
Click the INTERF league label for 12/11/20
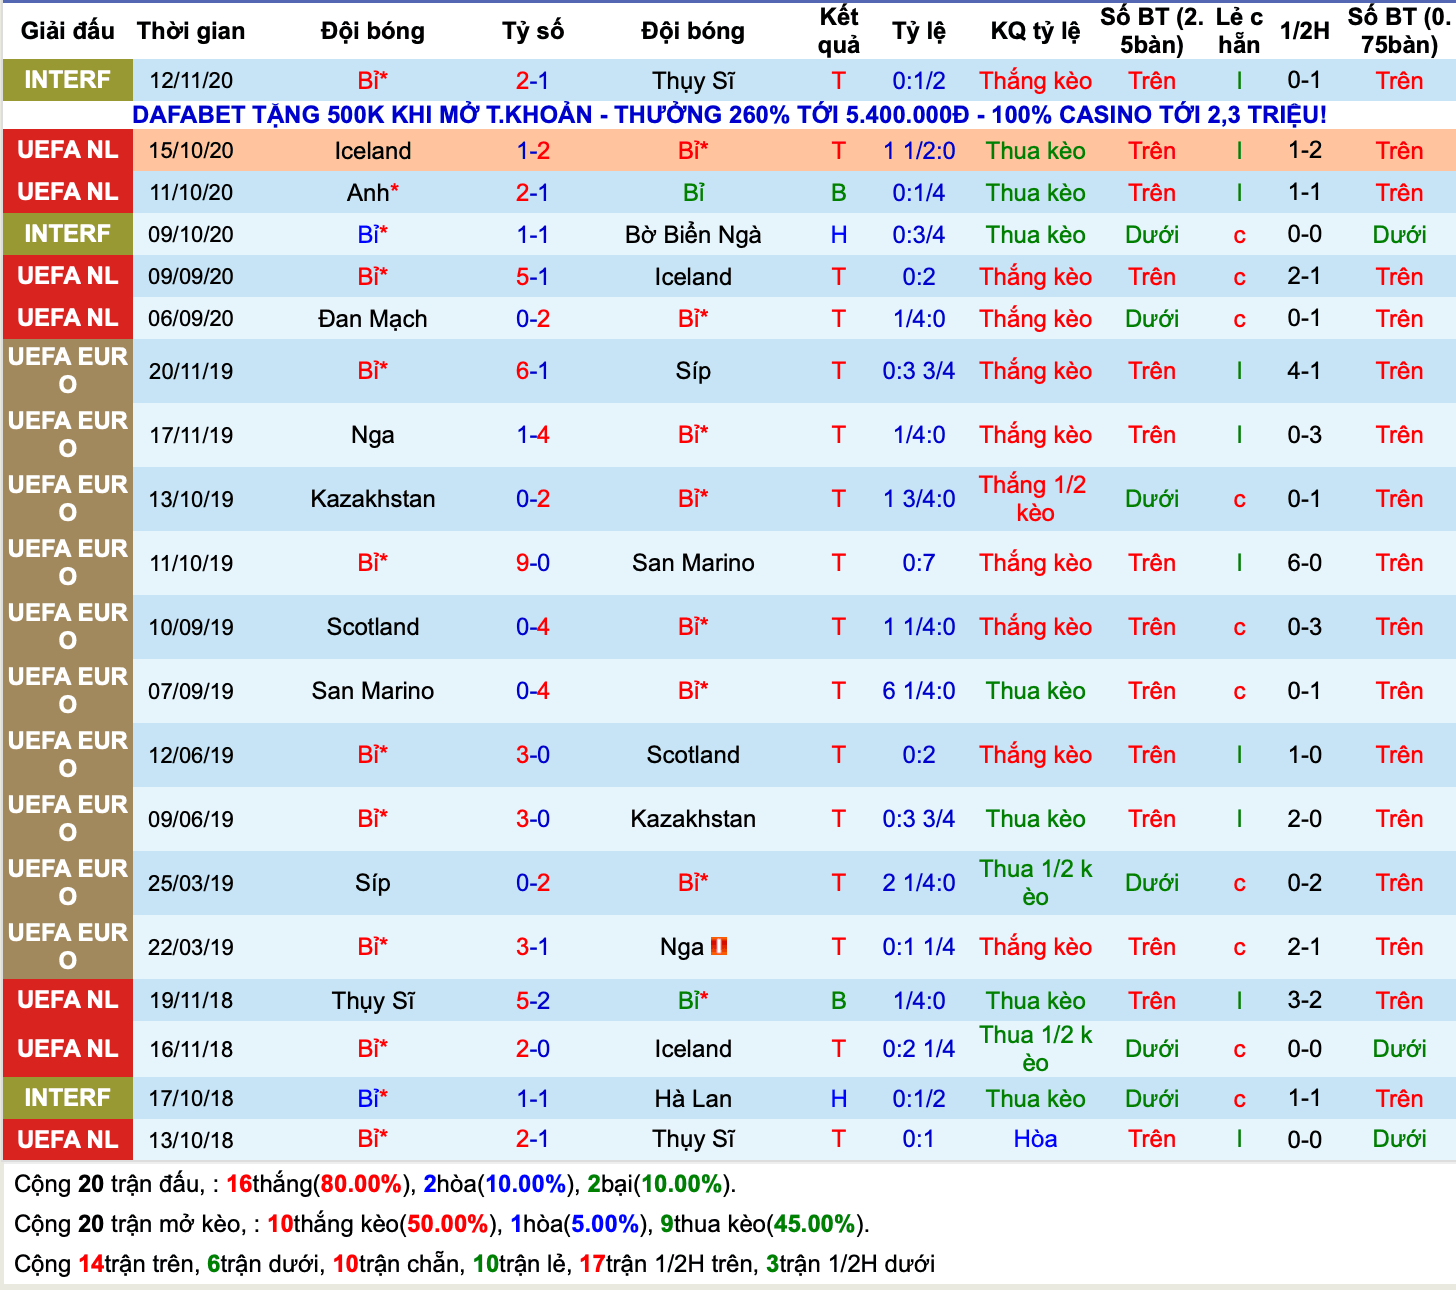point(67,80)
